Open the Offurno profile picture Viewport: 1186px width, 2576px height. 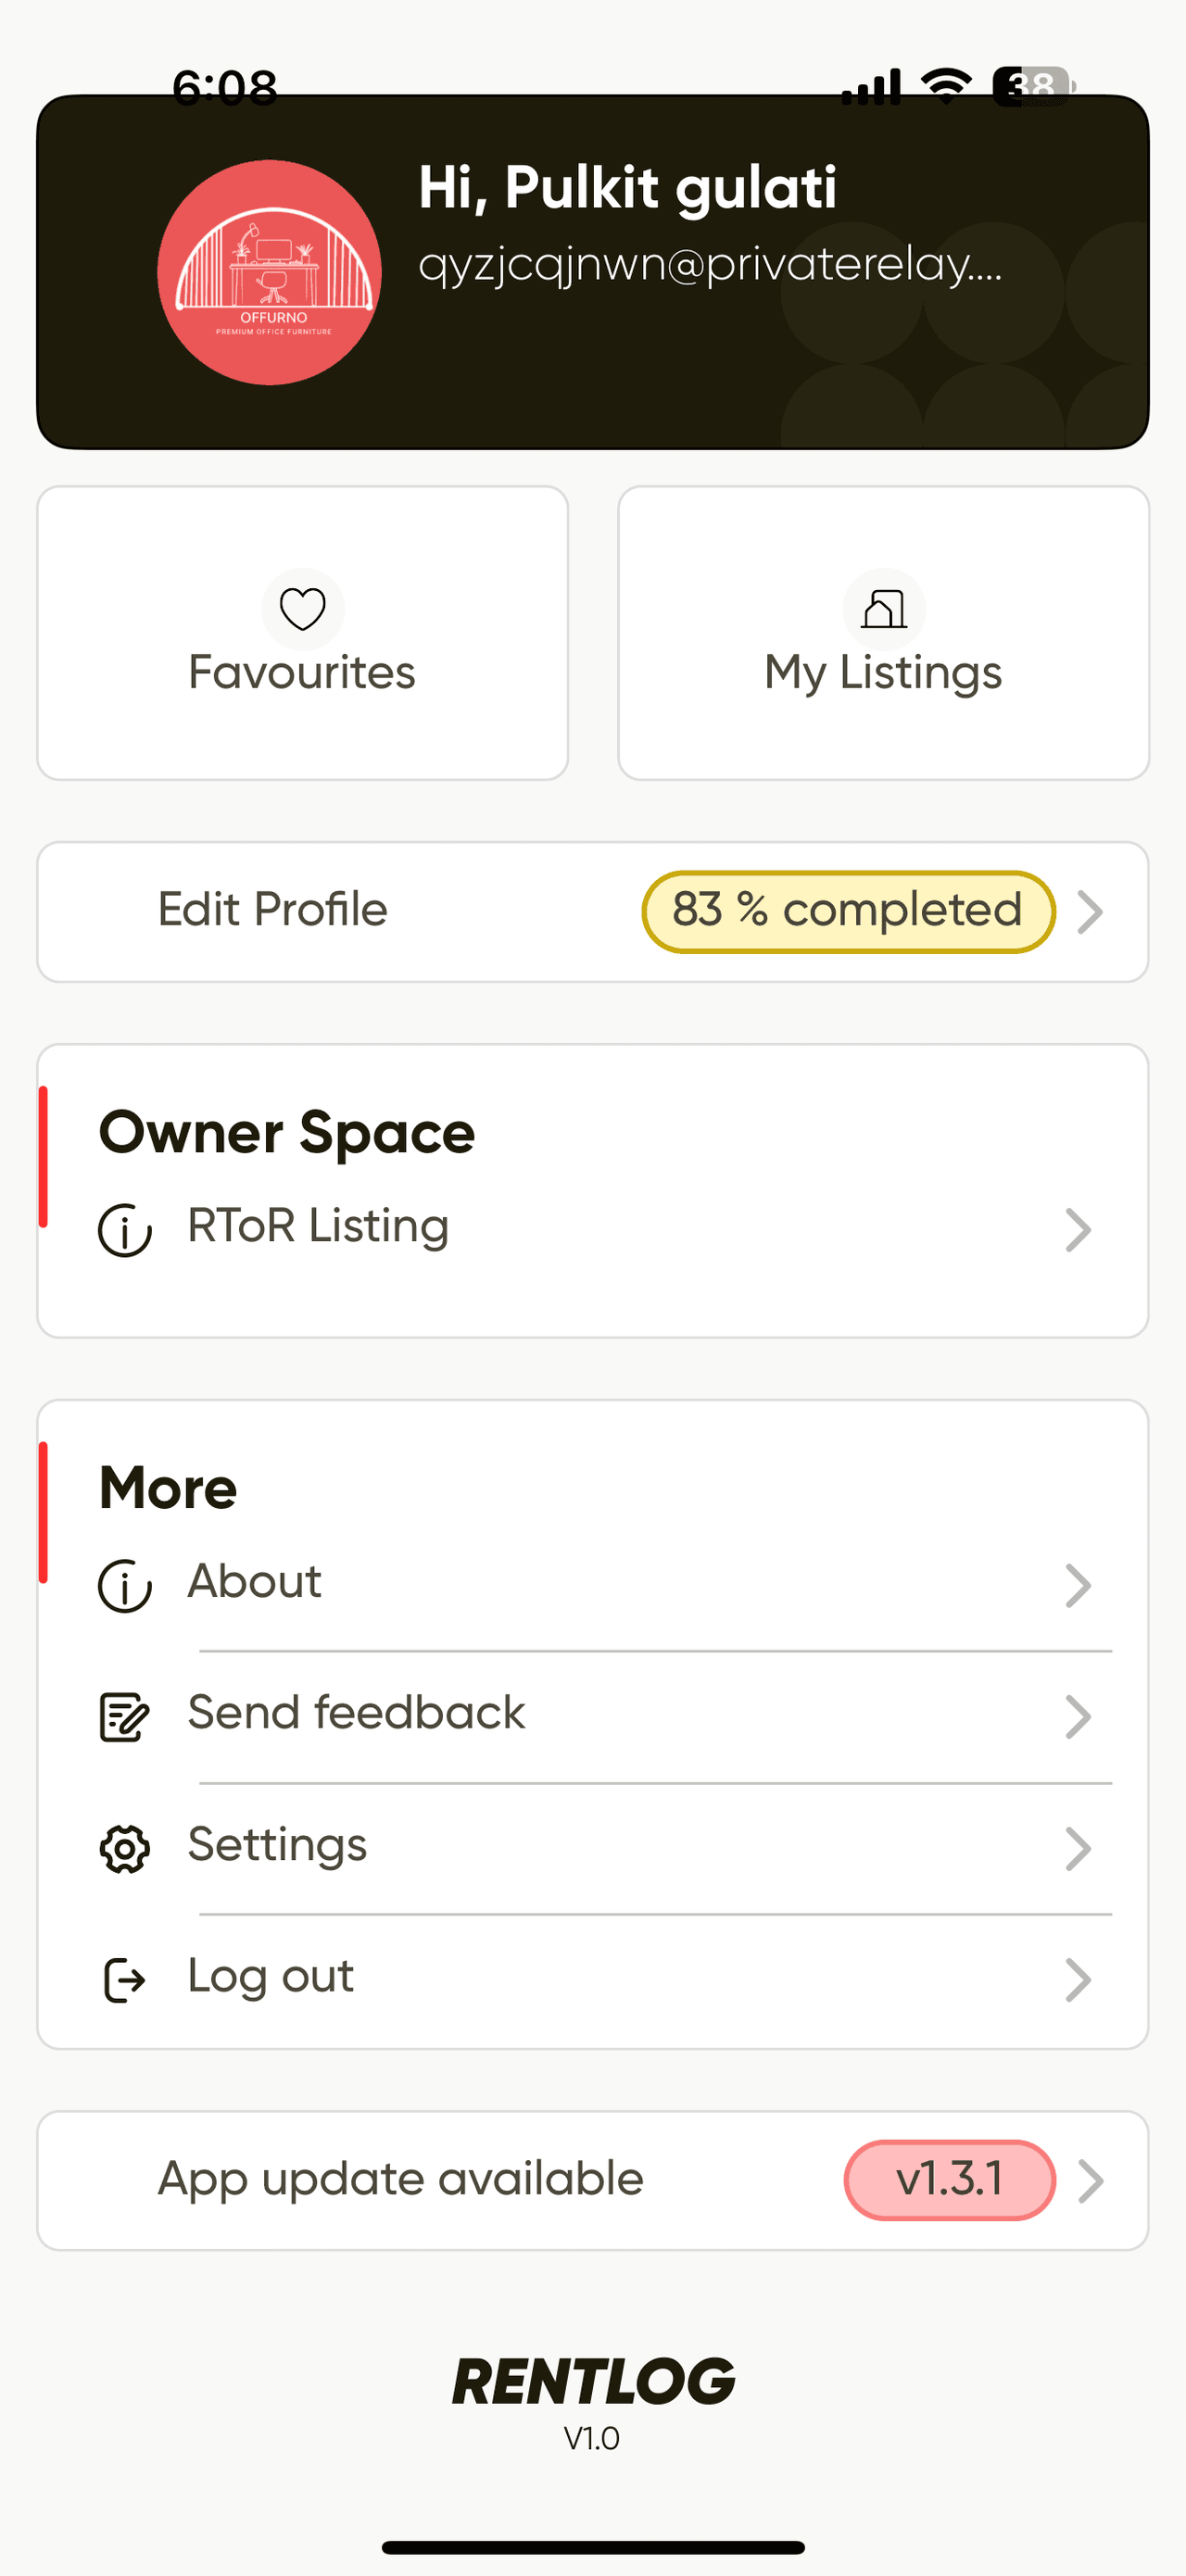(x=270, y=272)
